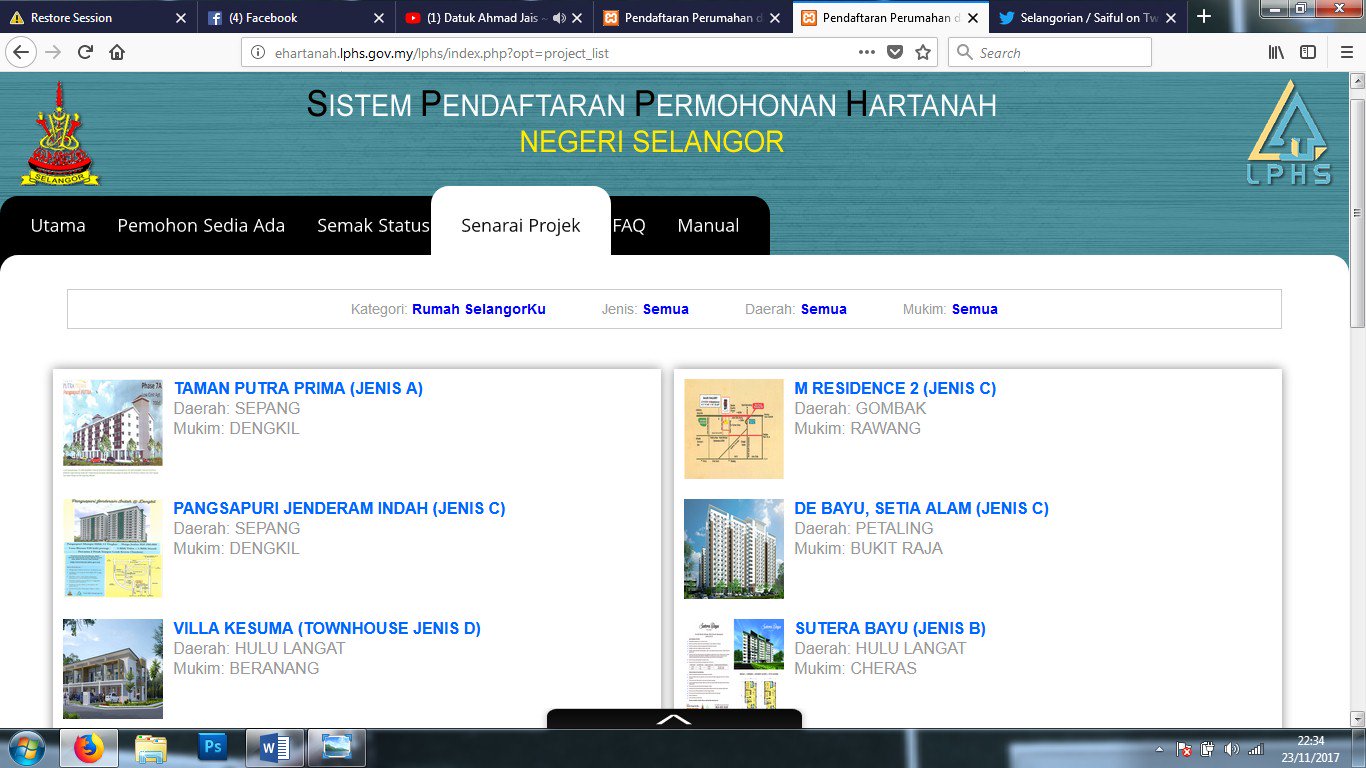Open the Firefox home page
Viewport: 1366px width, 768px height.
(117, 53)
